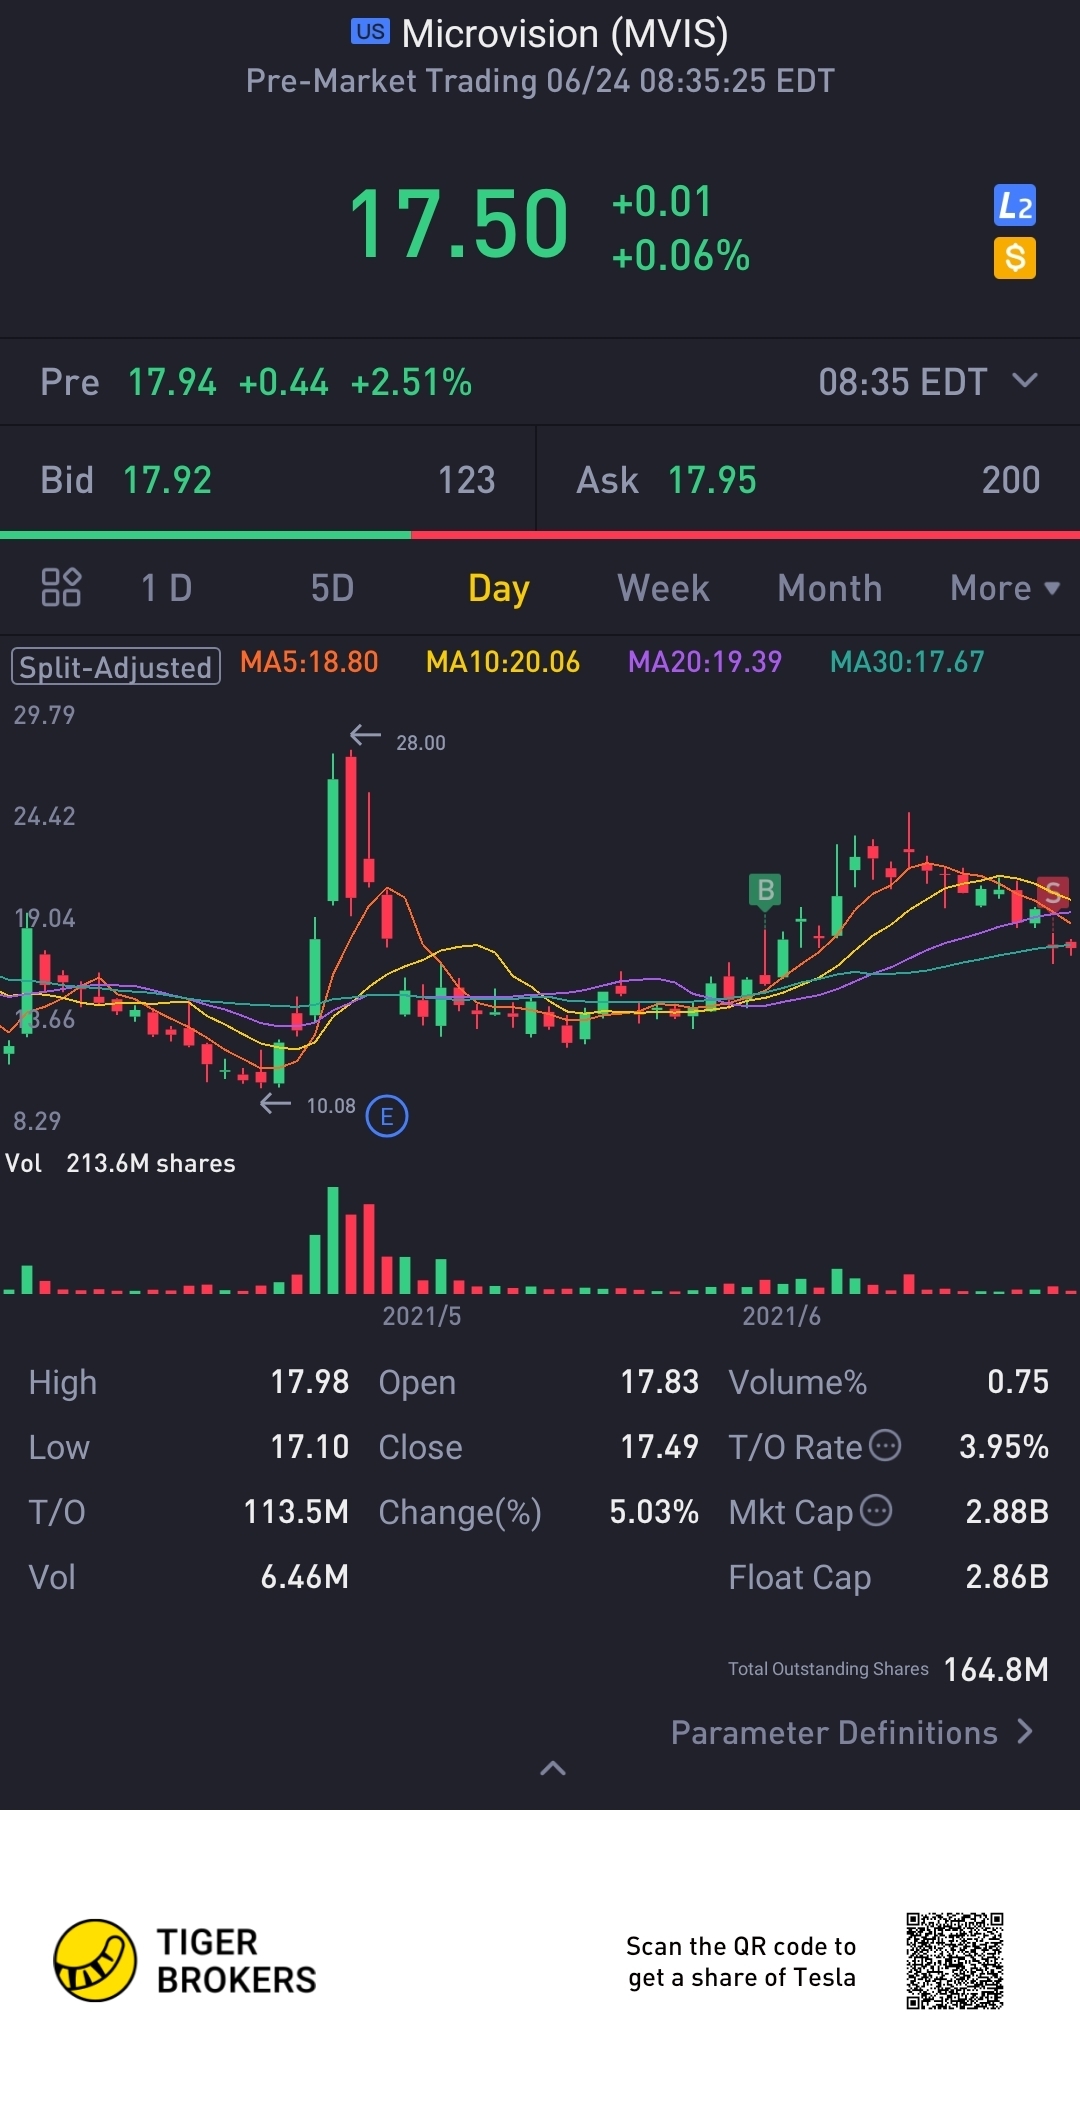Tap the tallest green volume bar
1080x2112 pixels.
click(x=332, y=1240)
